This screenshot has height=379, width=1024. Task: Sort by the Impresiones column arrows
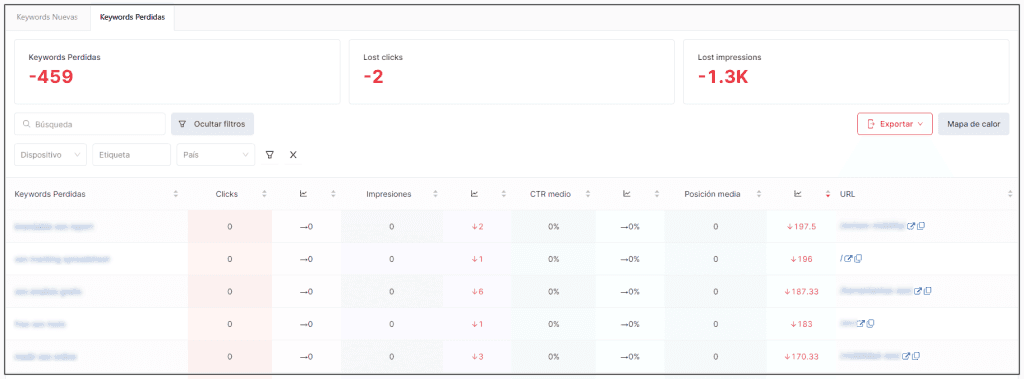pos(436,194)
